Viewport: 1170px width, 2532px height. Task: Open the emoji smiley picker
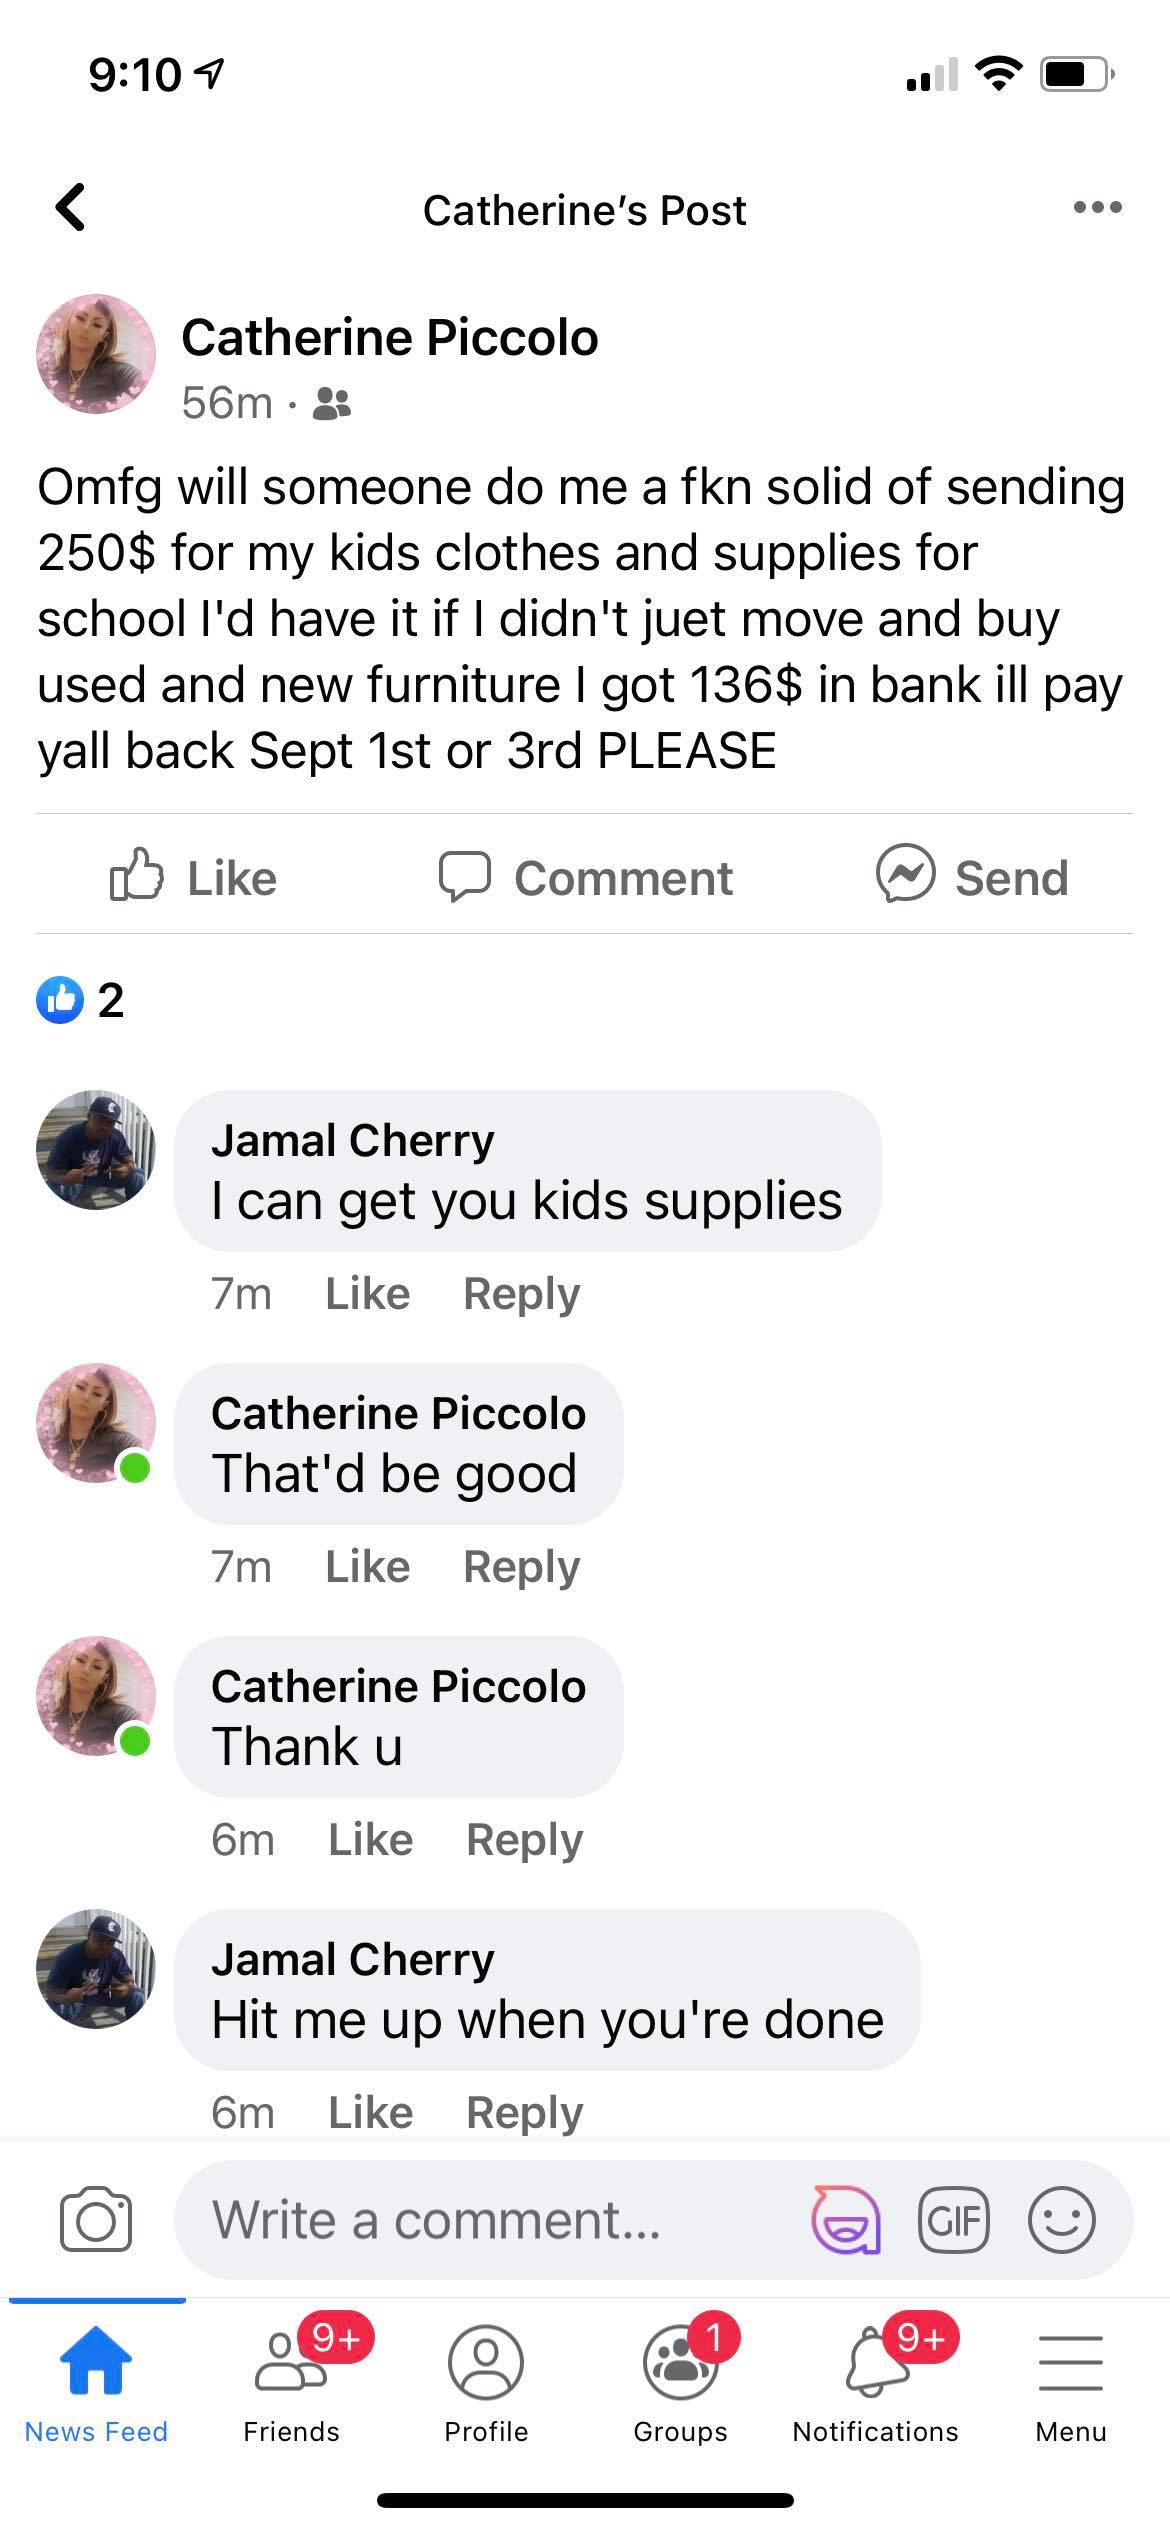click(x=1062, y=2221)
